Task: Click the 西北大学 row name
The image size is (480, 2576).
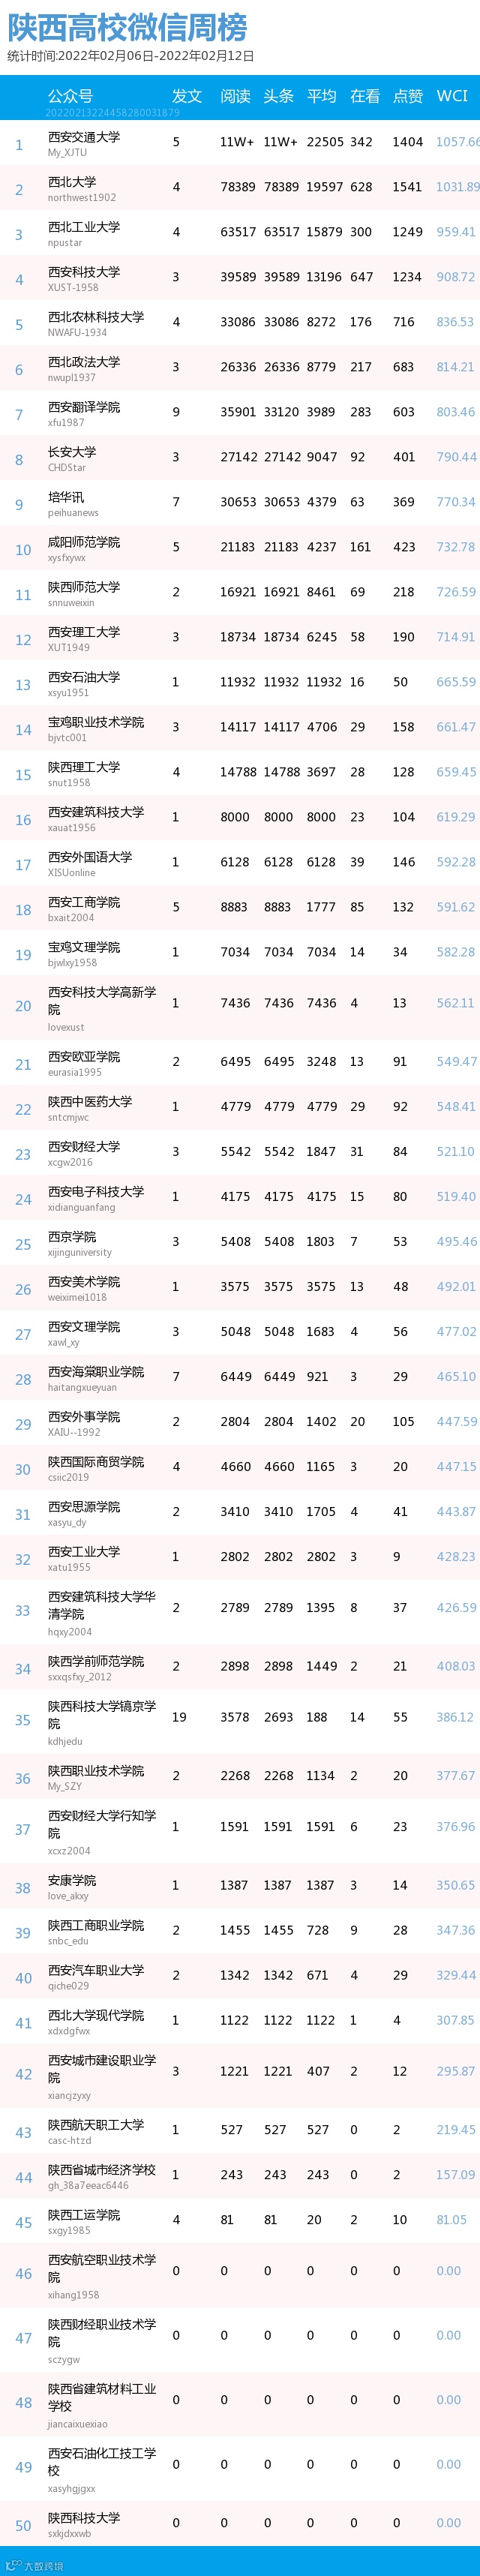Action: point(72,182)
